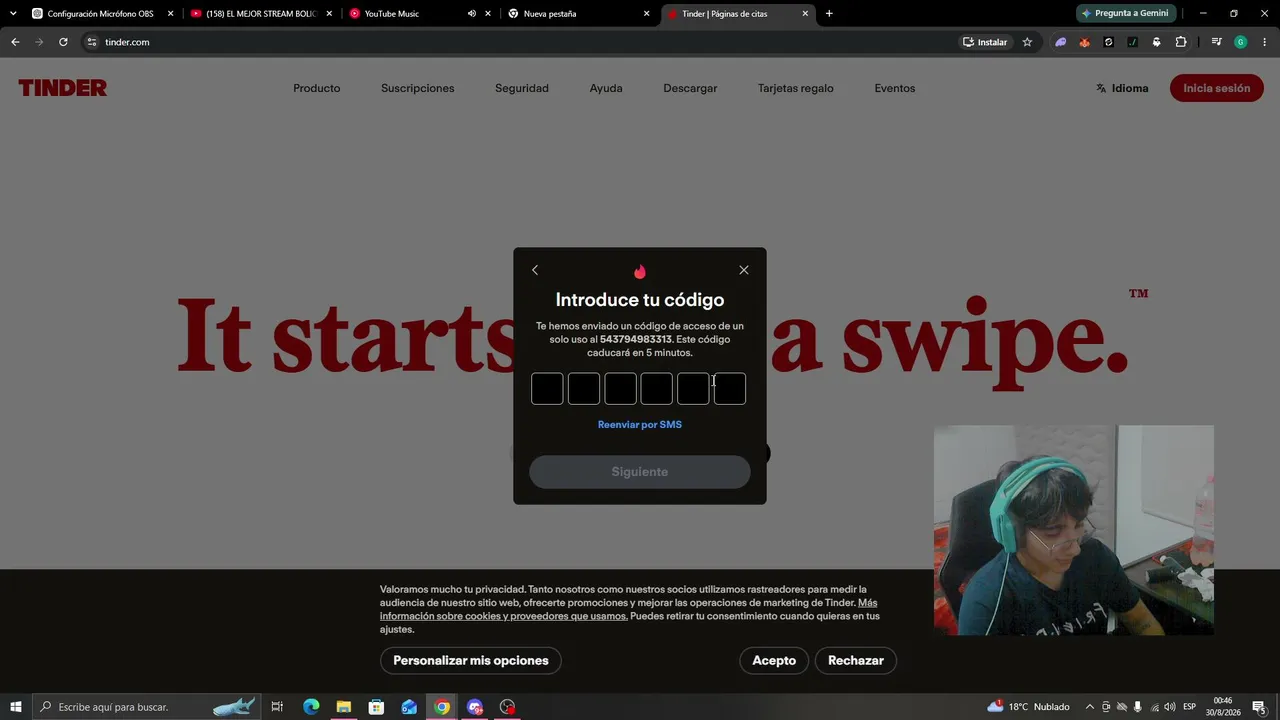
Task: Mute the YouTube Music tab audio
Action: pyautogui.click(x=472, y=14)
